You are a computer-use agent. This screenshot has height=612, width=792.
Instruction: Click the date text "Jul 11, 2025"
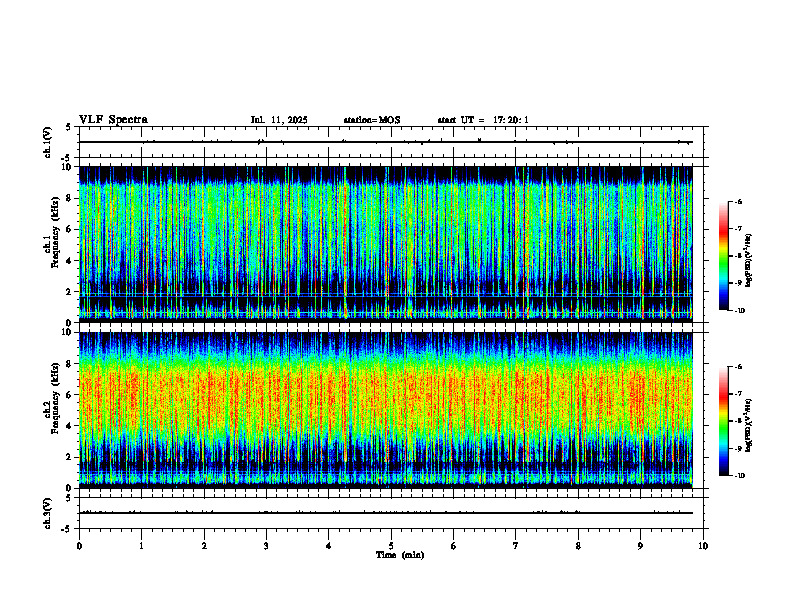(x=279, y=120)
